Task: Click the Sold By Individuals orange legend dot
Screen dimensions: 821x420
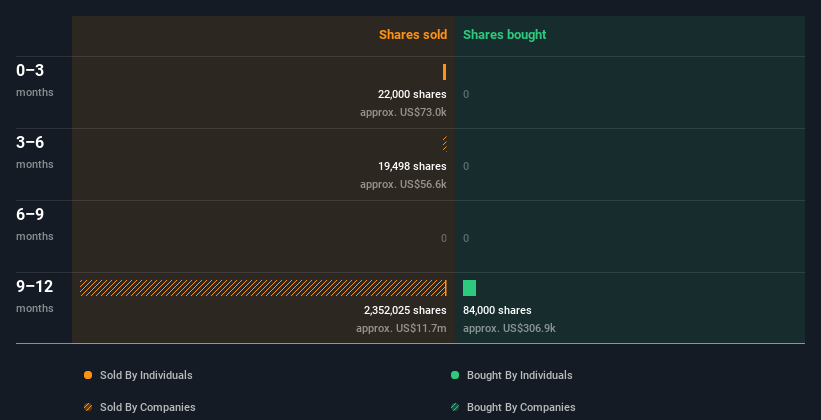Action: [x=88, y=375]
